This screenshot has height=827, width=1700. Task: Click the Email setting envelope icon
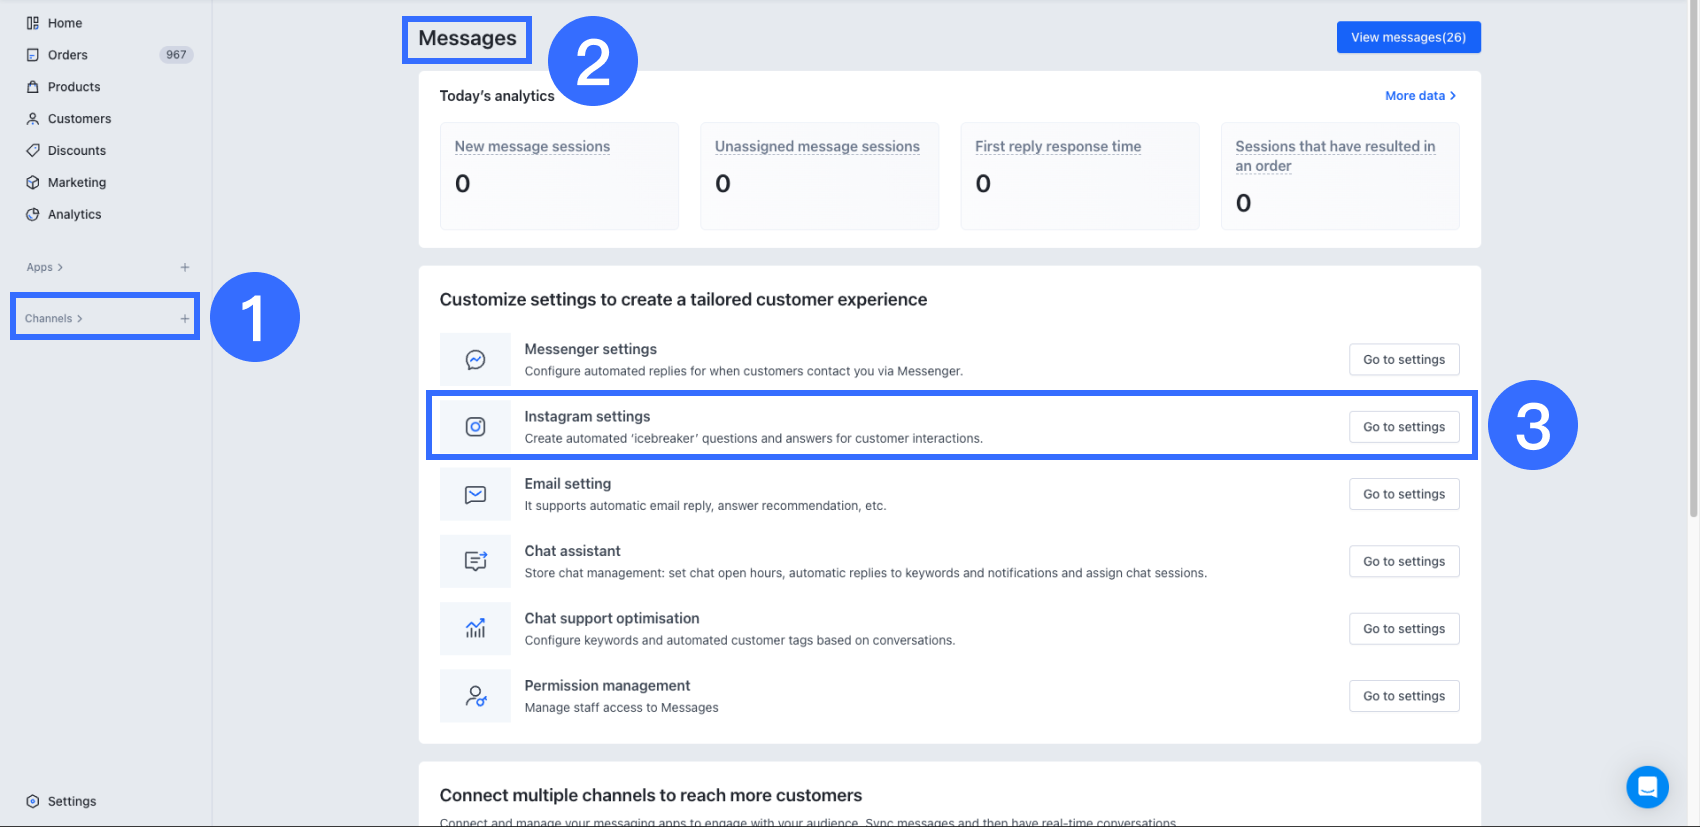475,494
